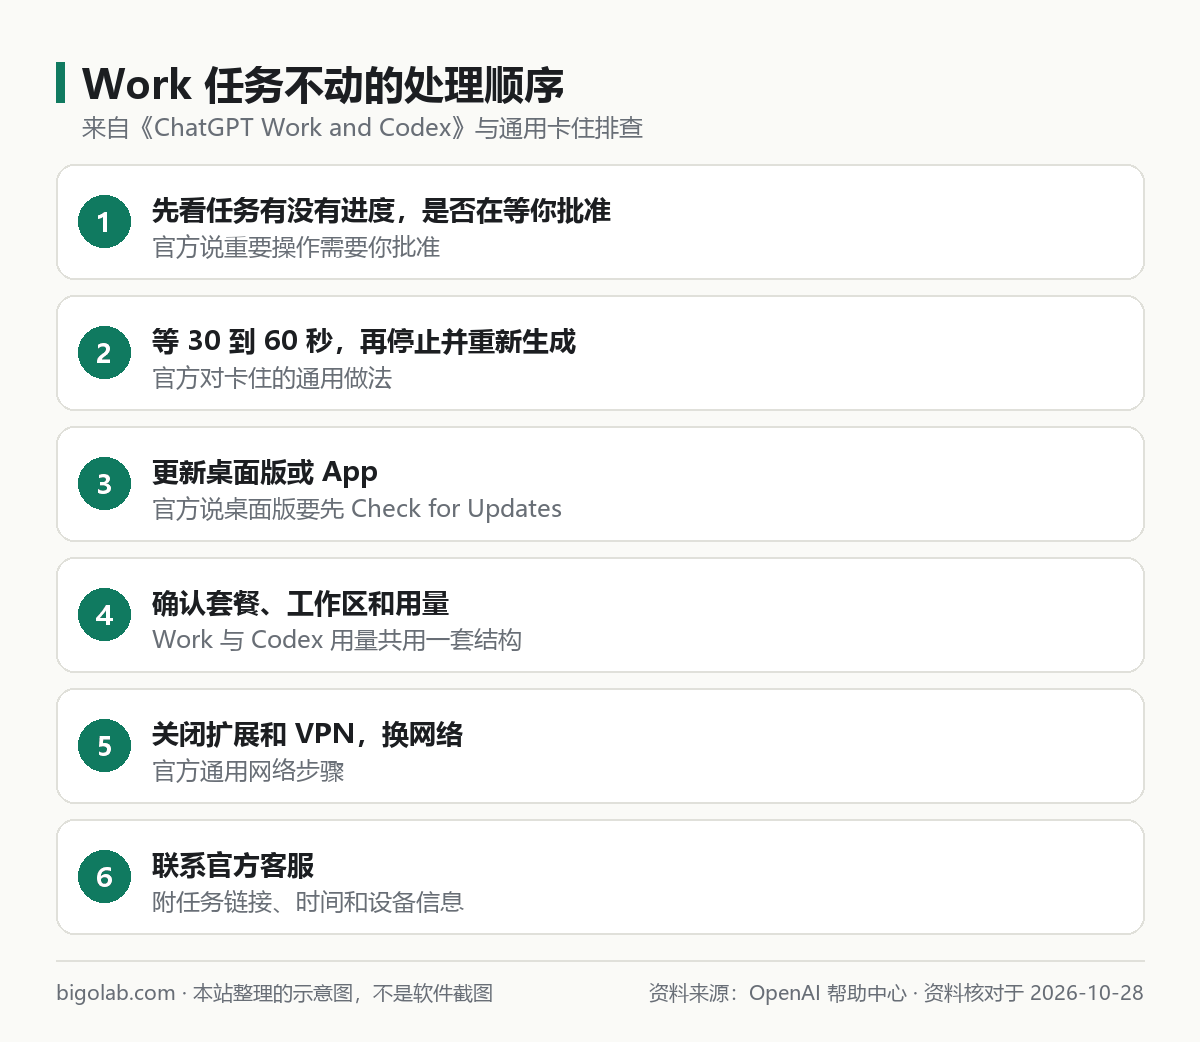Viewport: 1200px width, 1042px height.
Task: Click the number 2 step circle
Action: coord(104,353)
